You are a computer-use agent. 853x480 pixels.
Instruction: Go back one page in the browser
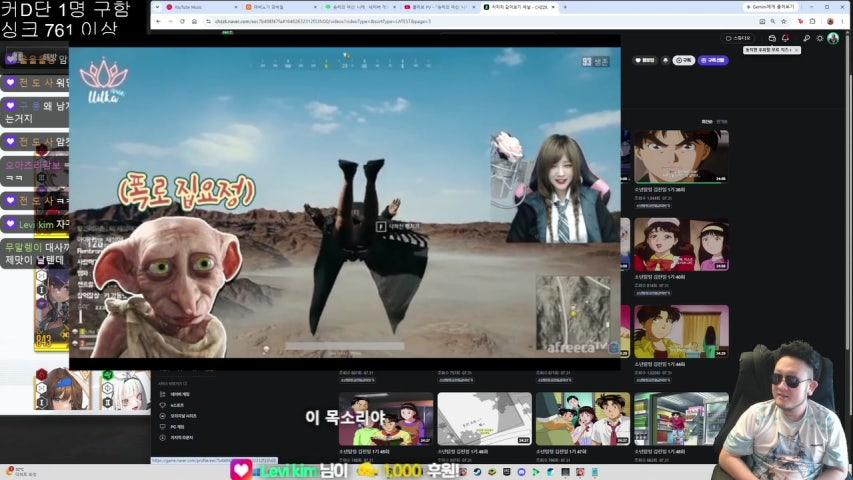point(158,21)
